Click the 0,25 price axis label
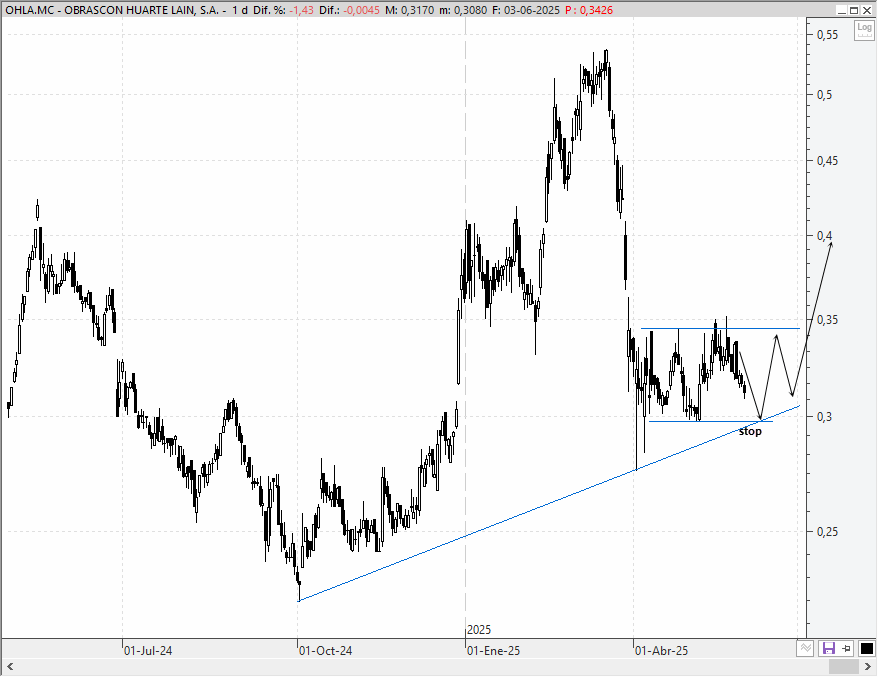878x677 pixels. [827, 532]
